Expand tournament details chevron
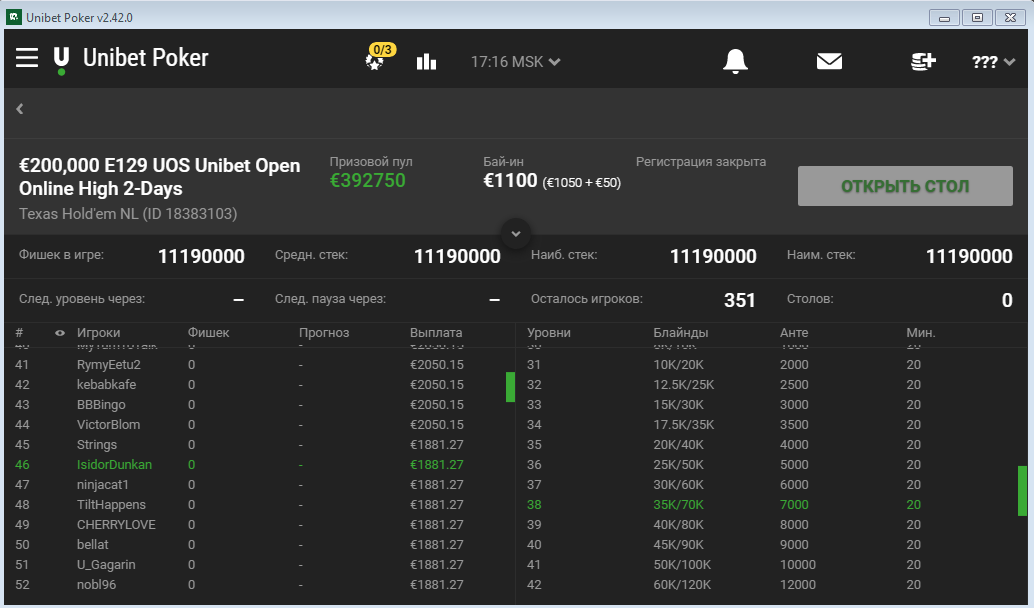 tap(516, 233)
